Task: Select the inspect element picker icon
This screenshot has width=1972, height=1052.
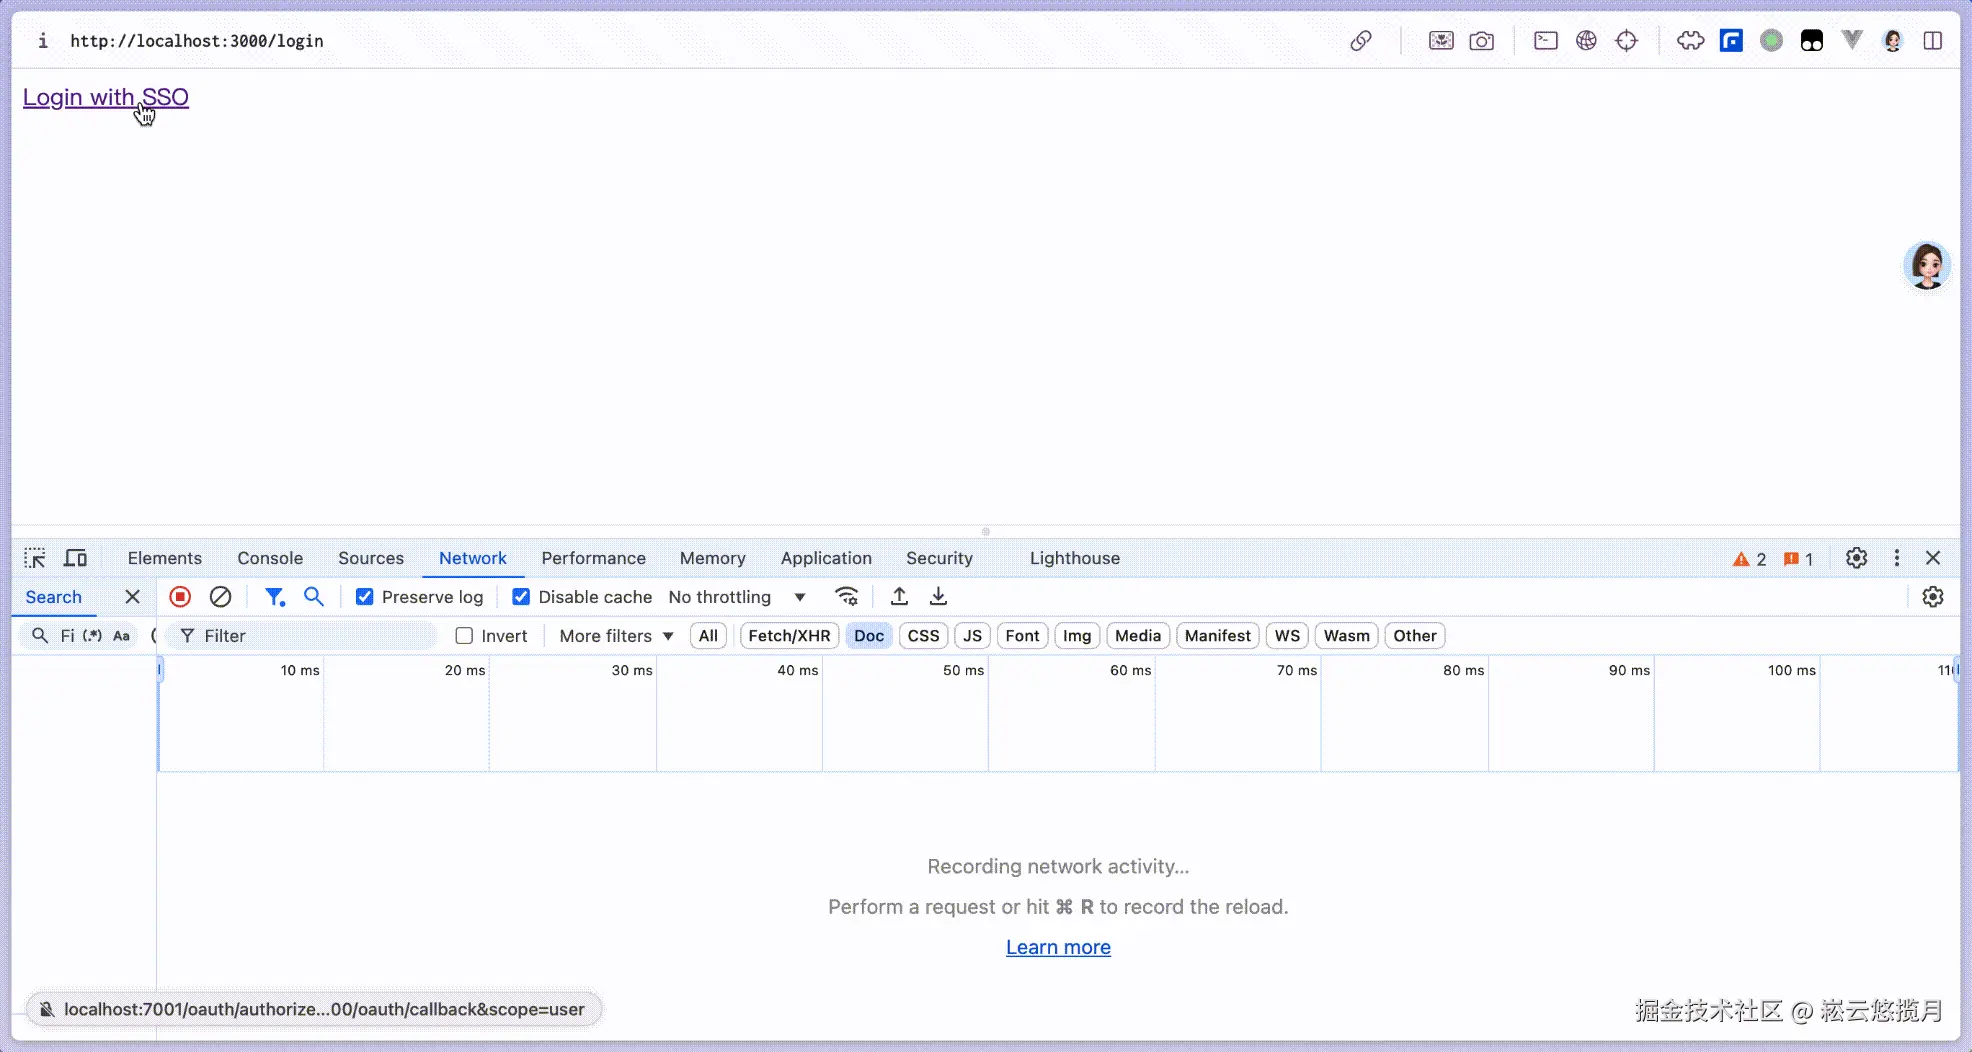Action: [x=35, y=558]
